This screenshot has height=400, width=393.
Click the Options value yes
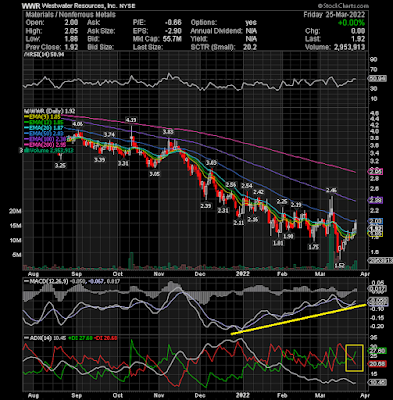coord(251,23)
